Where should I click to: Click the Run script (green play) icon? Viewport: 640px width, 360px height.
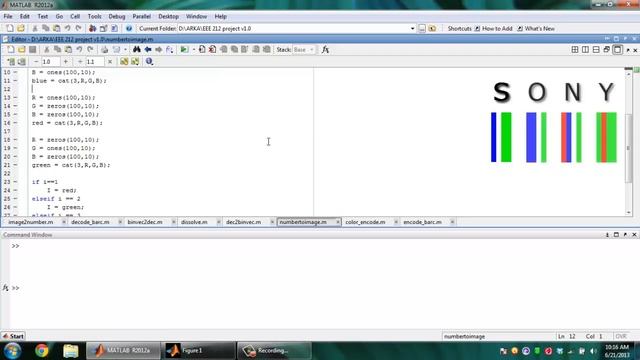(184, 49)
